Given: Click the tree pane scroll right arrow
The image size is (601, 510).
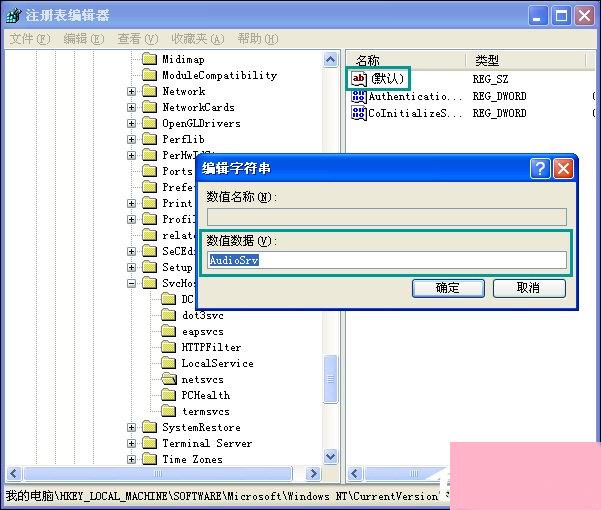Looking at the screenshot, I should pyautogui.click(x=313, y=474).
